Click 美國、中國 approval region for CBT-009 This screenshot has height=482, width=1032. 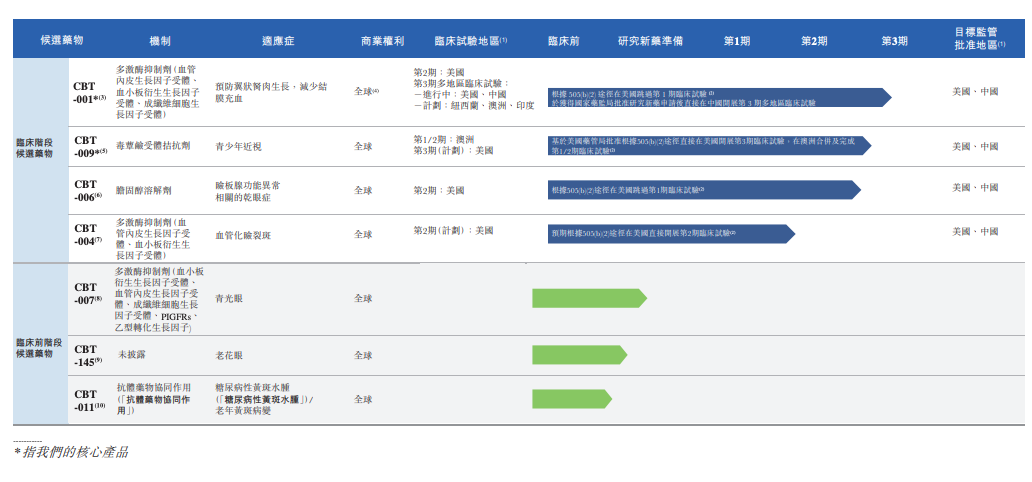point(975,146)
